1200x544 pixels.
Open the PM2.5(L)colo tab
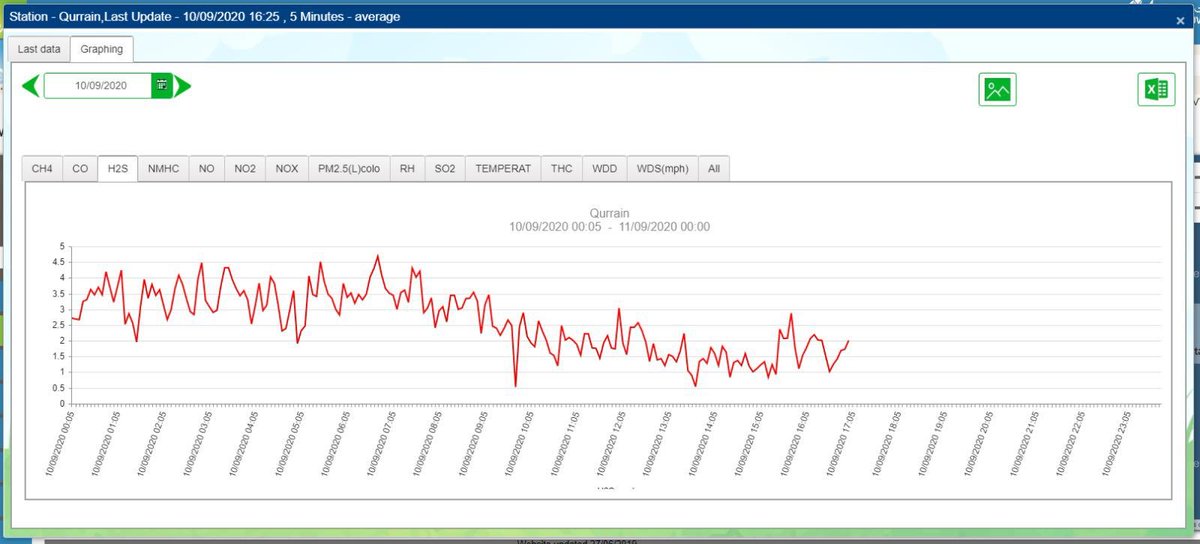click(x=349, y=169)
